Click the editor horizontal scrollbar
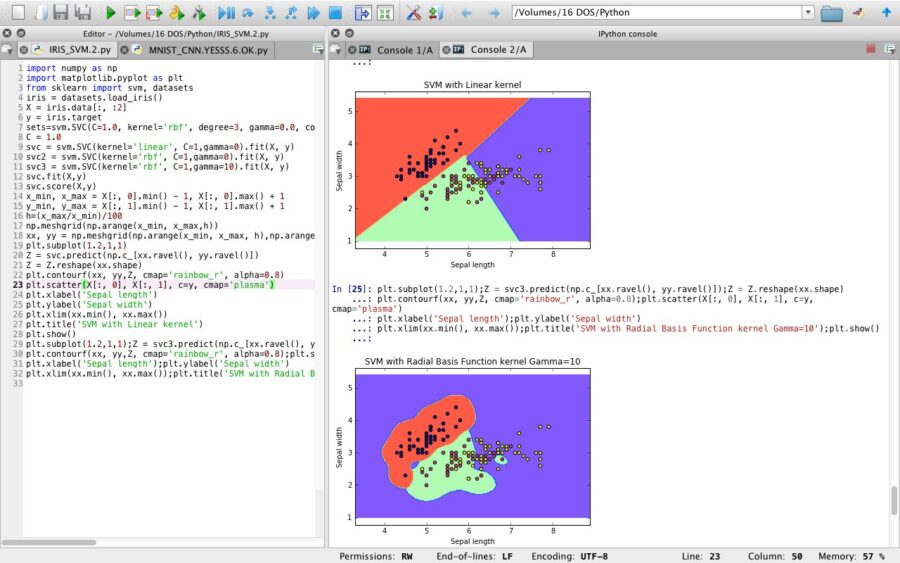Image resolution: width=900 pixels, height=563 pixels. click(x=49, y=542)
